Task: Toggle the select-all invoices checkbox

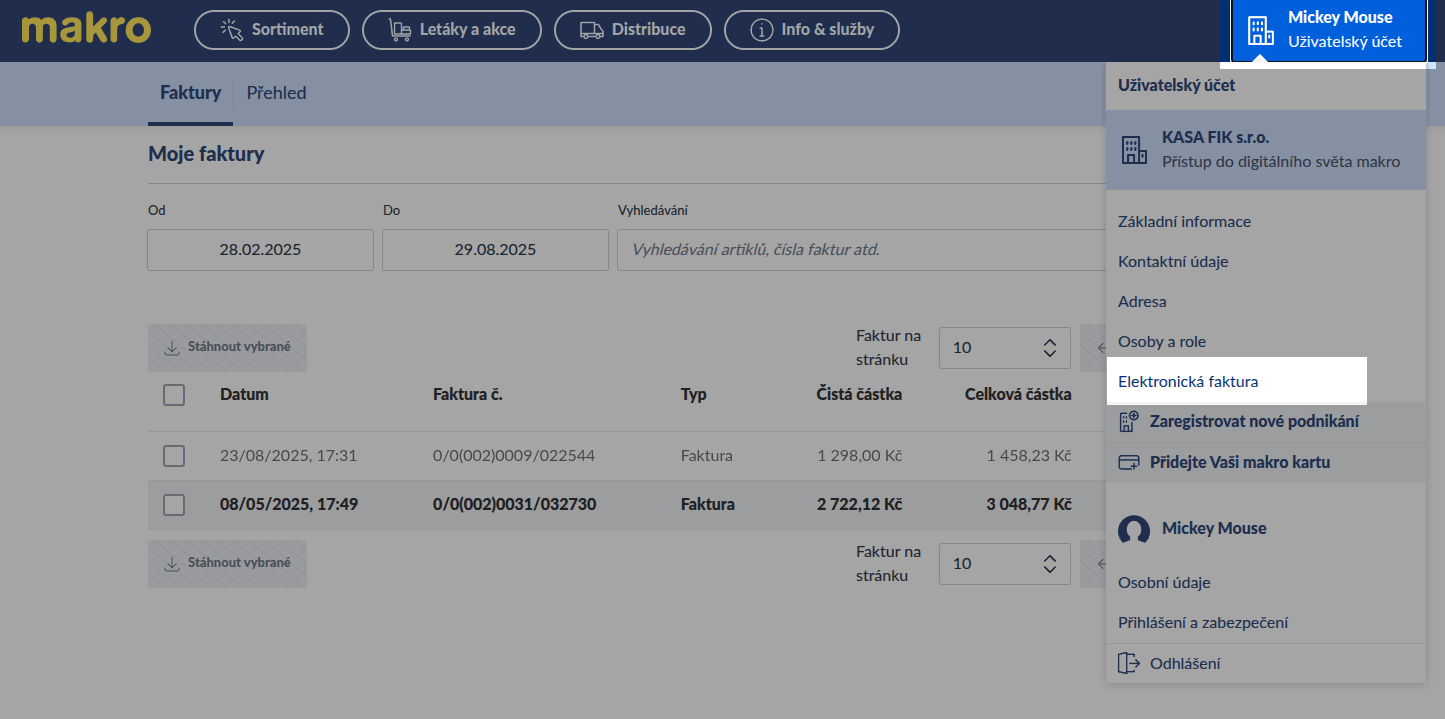Action: [x=174, y=395]
